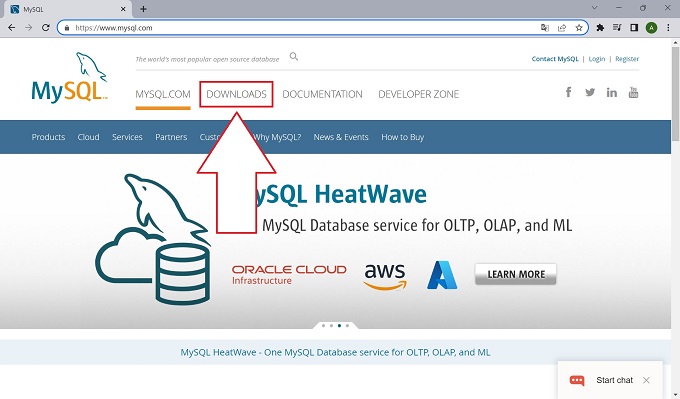
Task: Click the AWS logo
Action: point(385,276)
